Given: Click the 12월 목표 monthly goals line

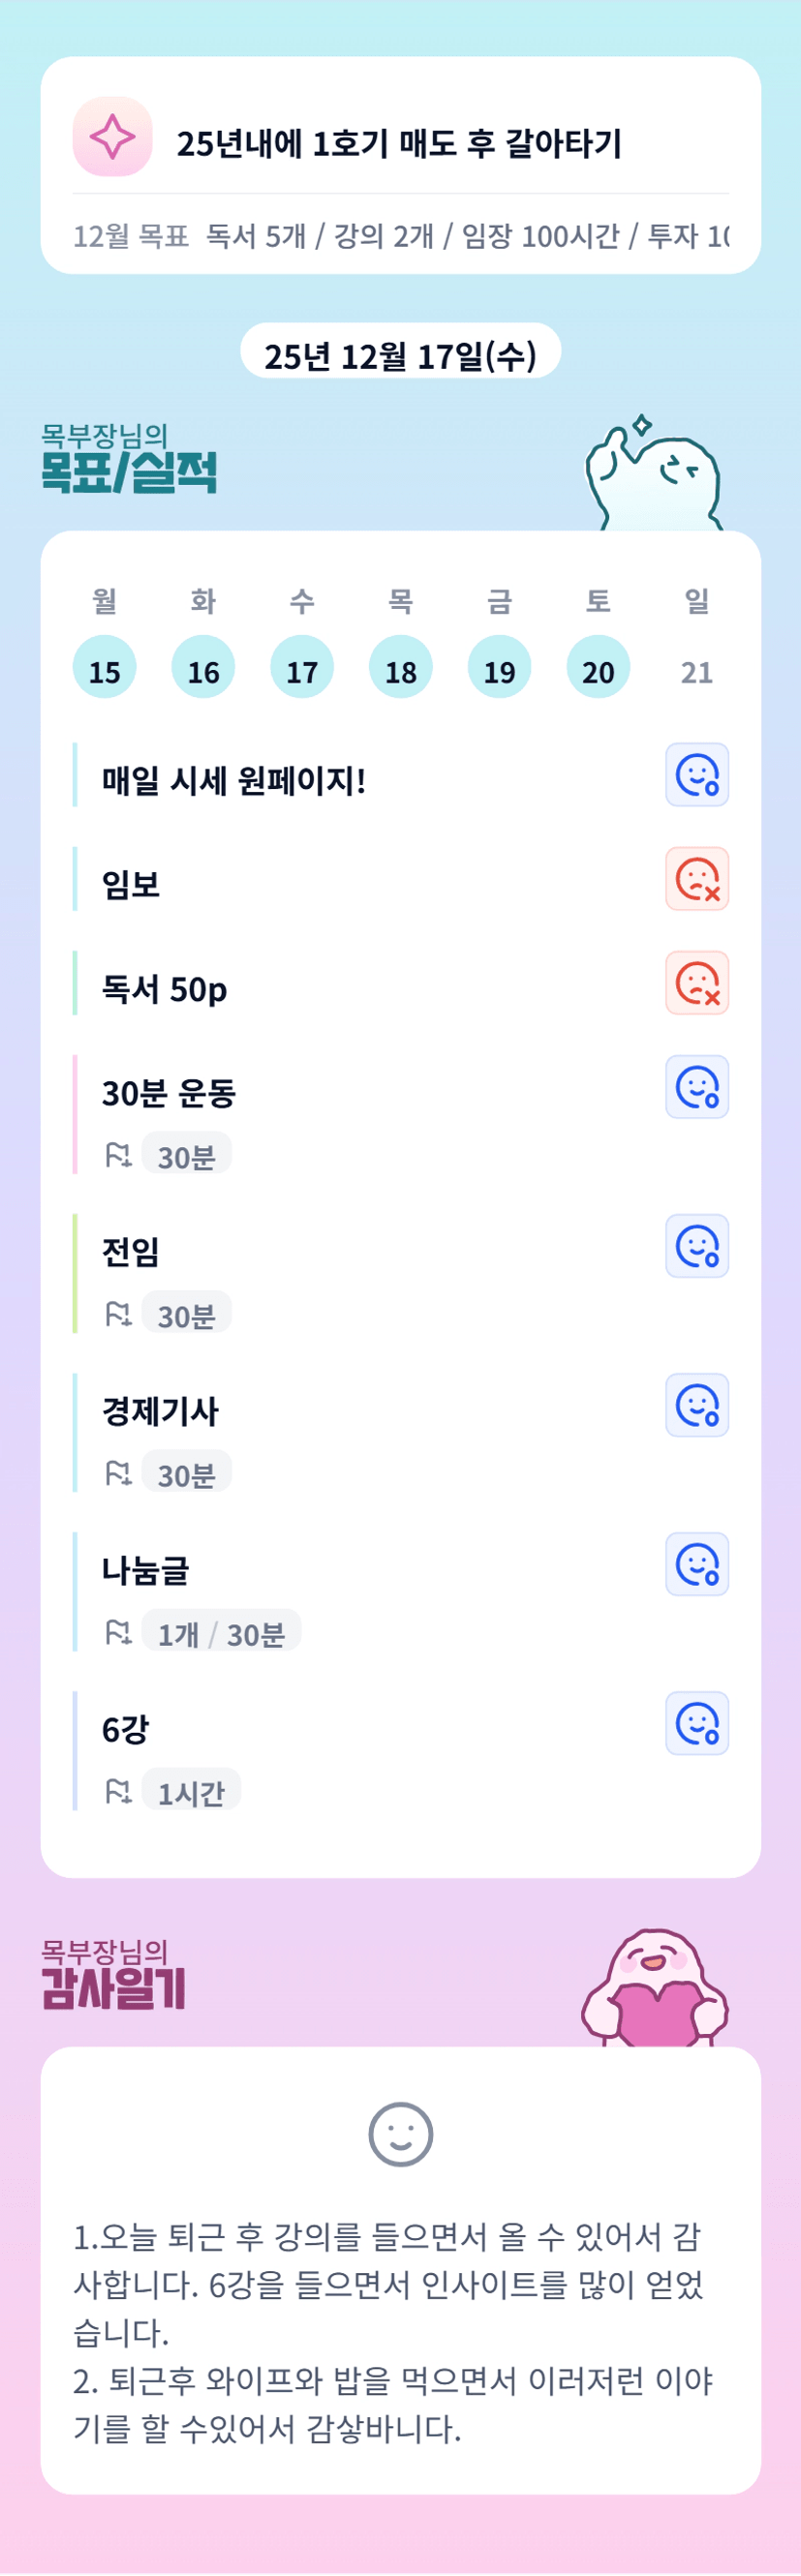Looking at the screenshot, I should pyautogui.click(x=400, y=236).
